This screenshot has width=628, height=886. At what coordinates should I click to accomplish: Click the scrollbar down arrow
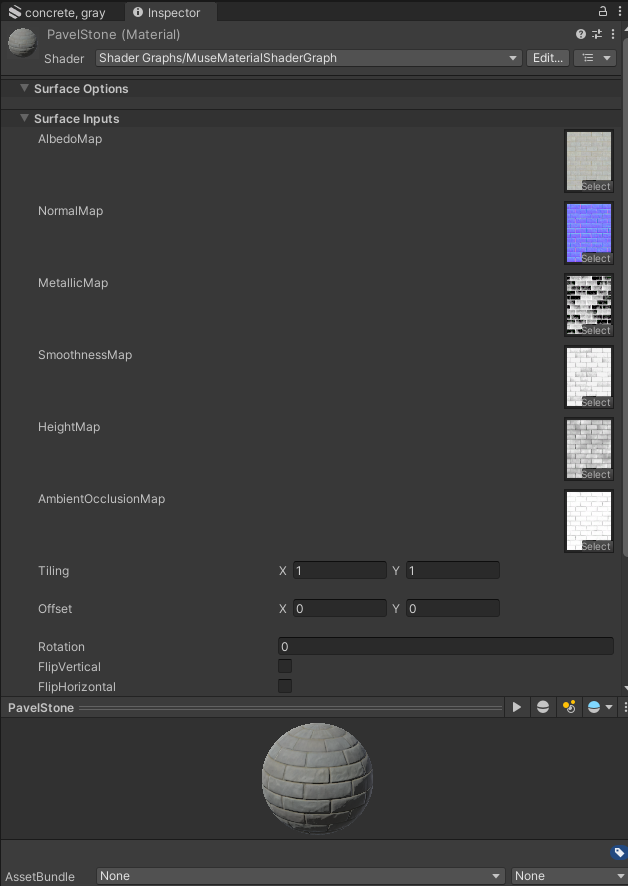625,688
